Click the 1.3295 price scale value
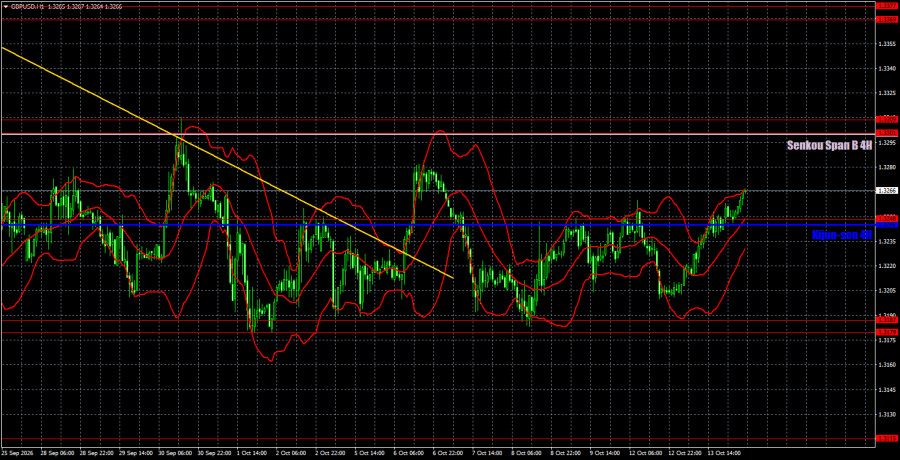Image resolution: width=900 pixels, height=460 pixels. (887, 142)
